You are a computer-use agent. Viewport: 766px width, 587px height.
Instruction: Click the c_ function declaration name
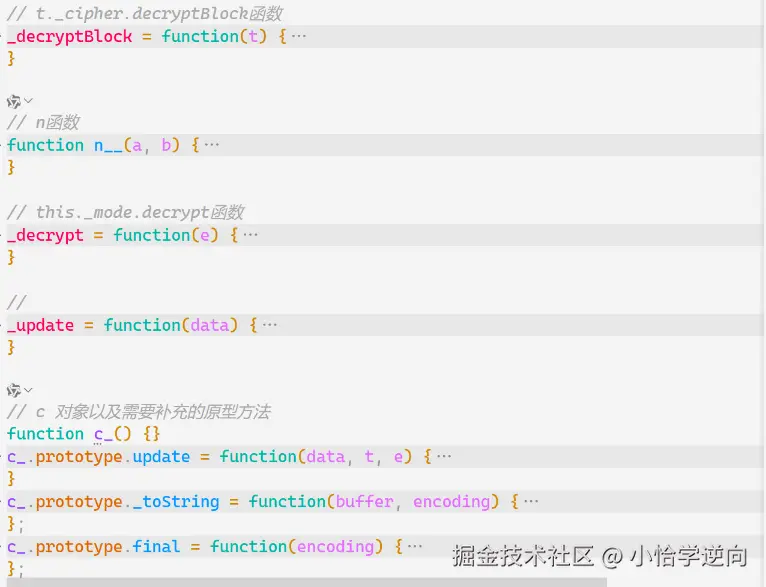pyautogui.click(x=104, y=434)
